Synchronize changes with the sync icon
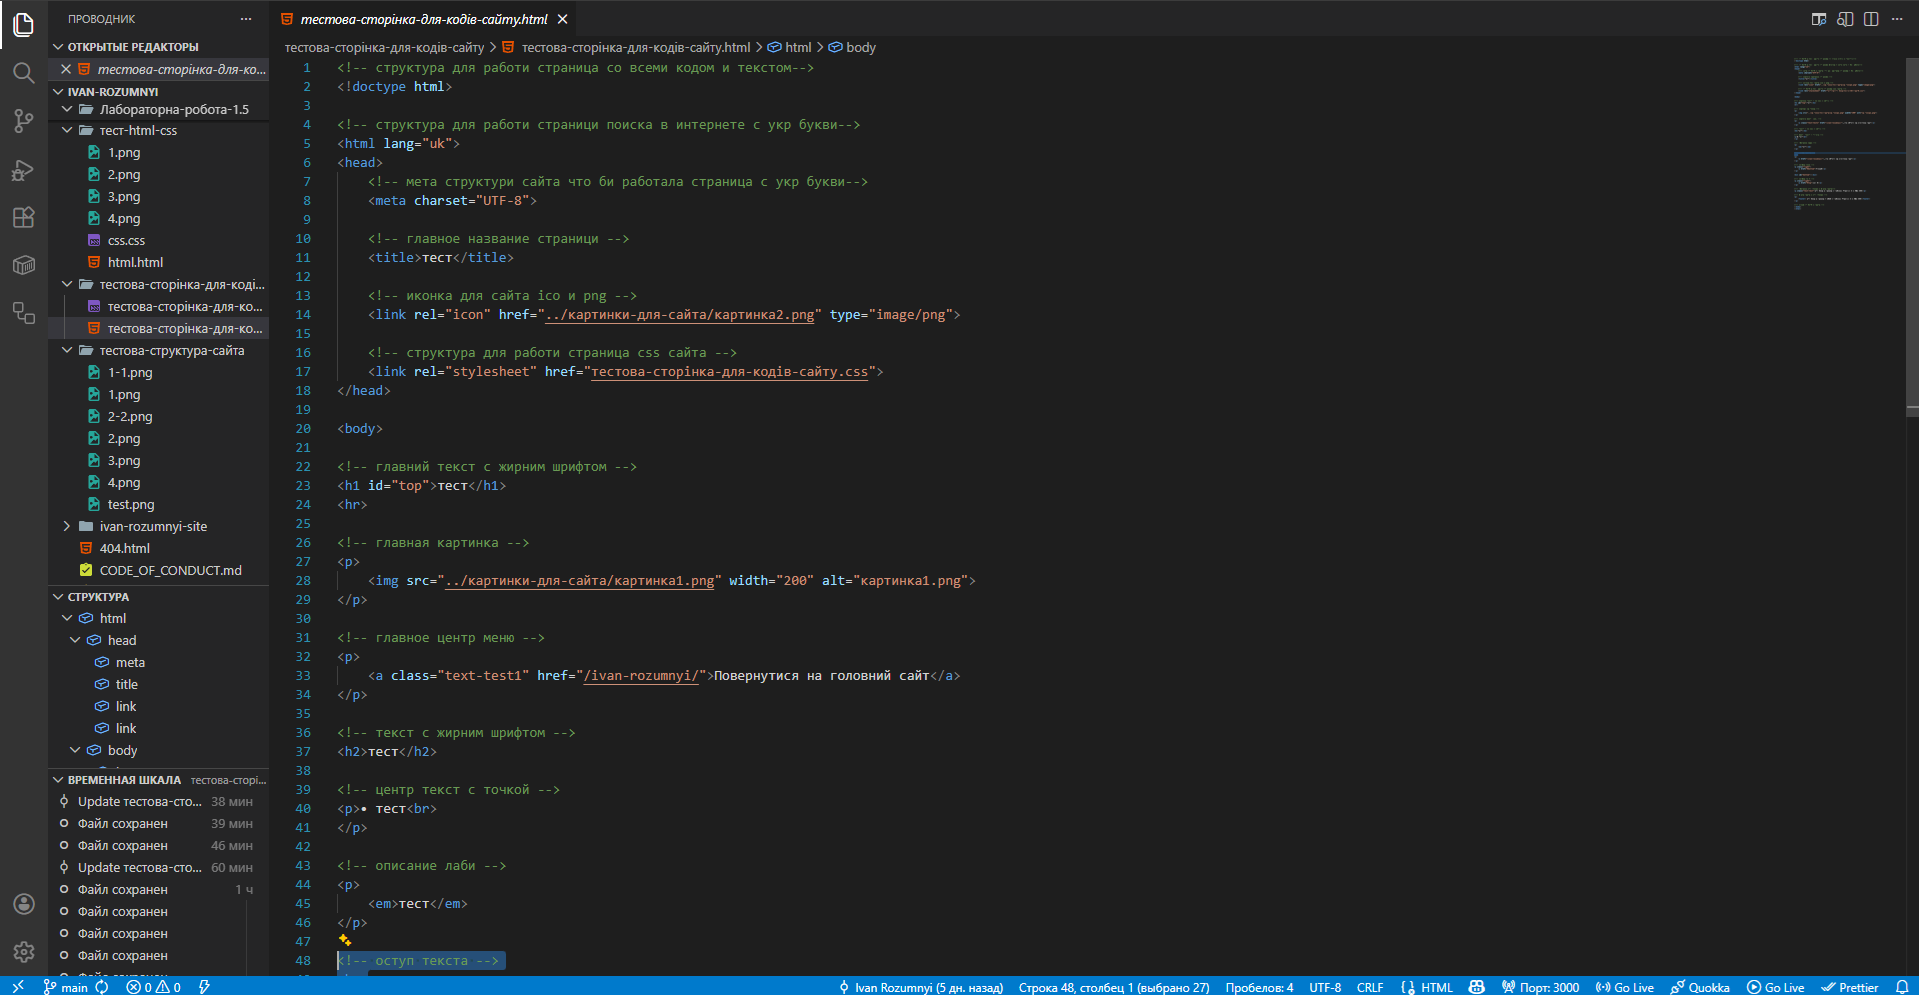The width and height of the screenshot is (1919, 995). click(102, 987)
